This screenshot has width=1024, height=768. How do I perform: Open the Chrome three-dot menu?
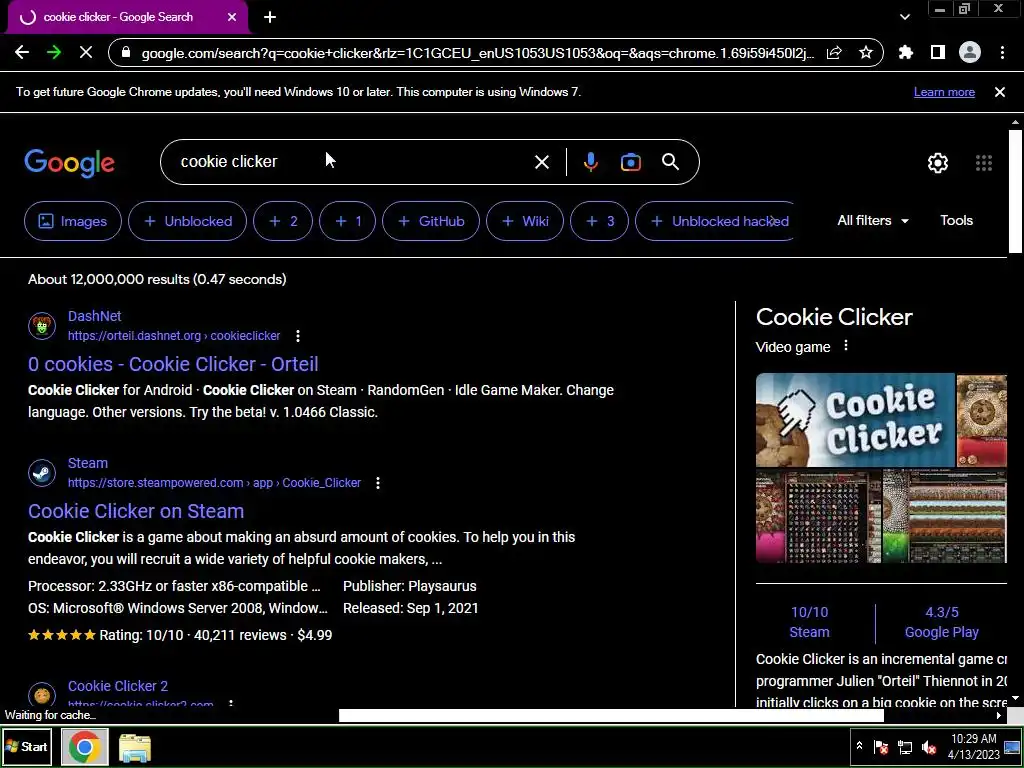point(1002,53)
